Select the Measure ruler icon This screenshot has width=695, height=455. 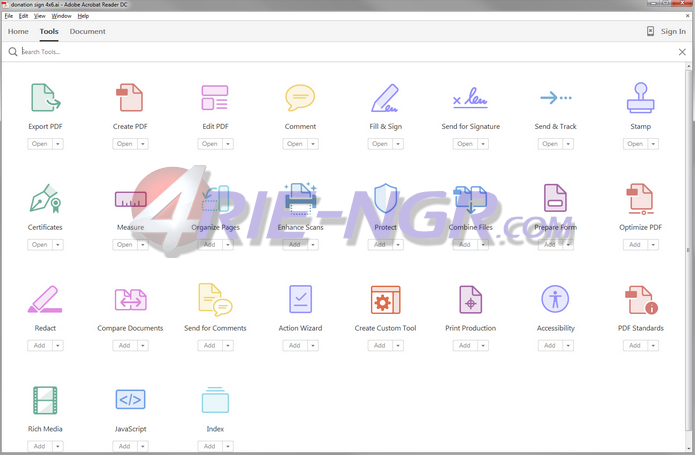(130, 199)
